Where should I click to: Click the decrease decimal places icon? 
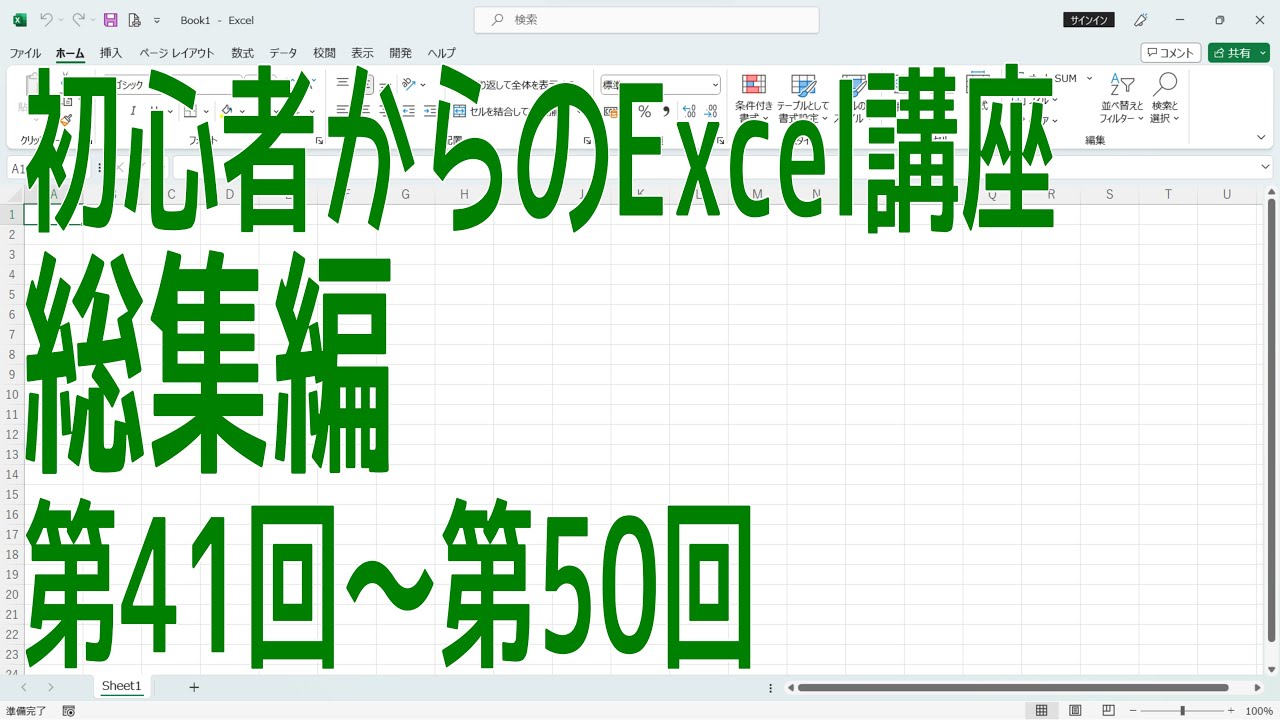pyautogui.click(x=711, y=111)
